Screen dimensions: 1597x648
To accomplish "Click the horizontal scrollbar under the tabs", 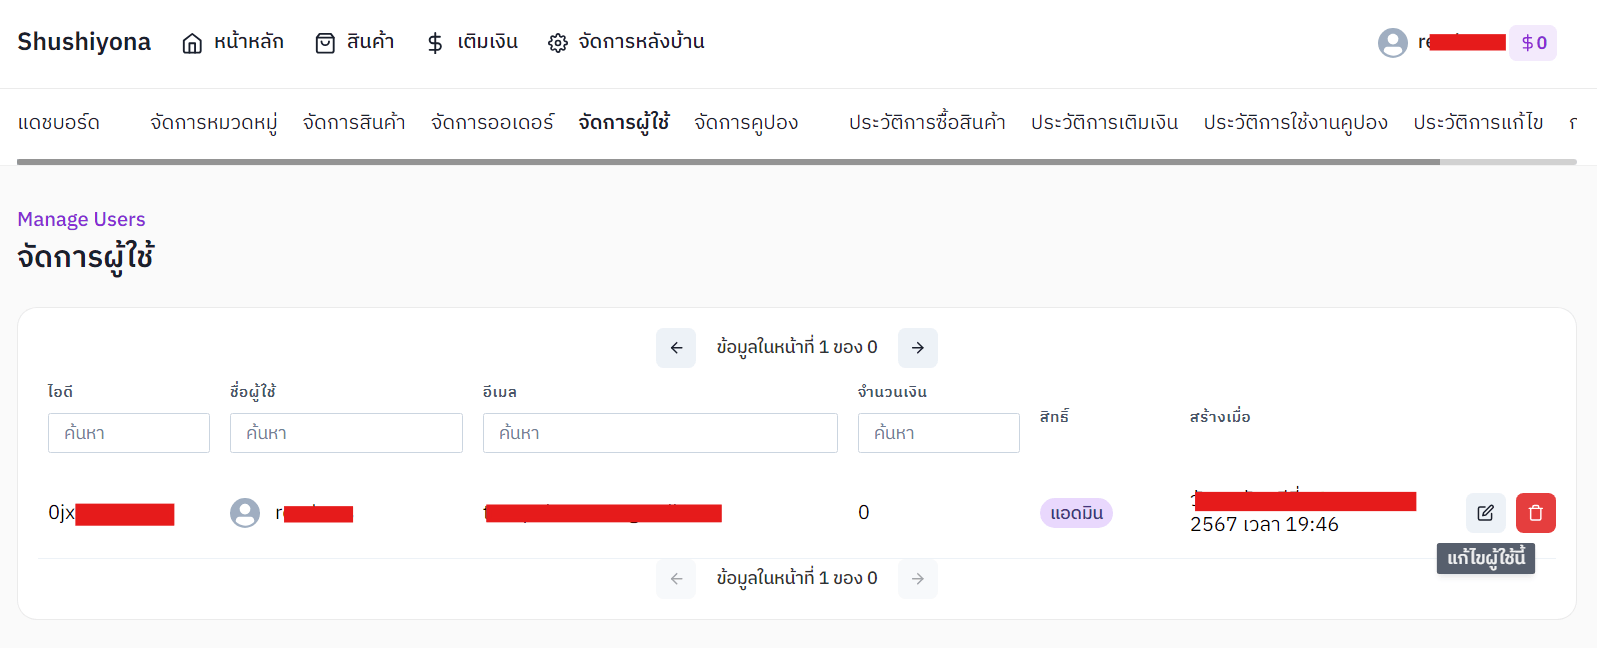I will pyautogui.click(x=728, y=161).
